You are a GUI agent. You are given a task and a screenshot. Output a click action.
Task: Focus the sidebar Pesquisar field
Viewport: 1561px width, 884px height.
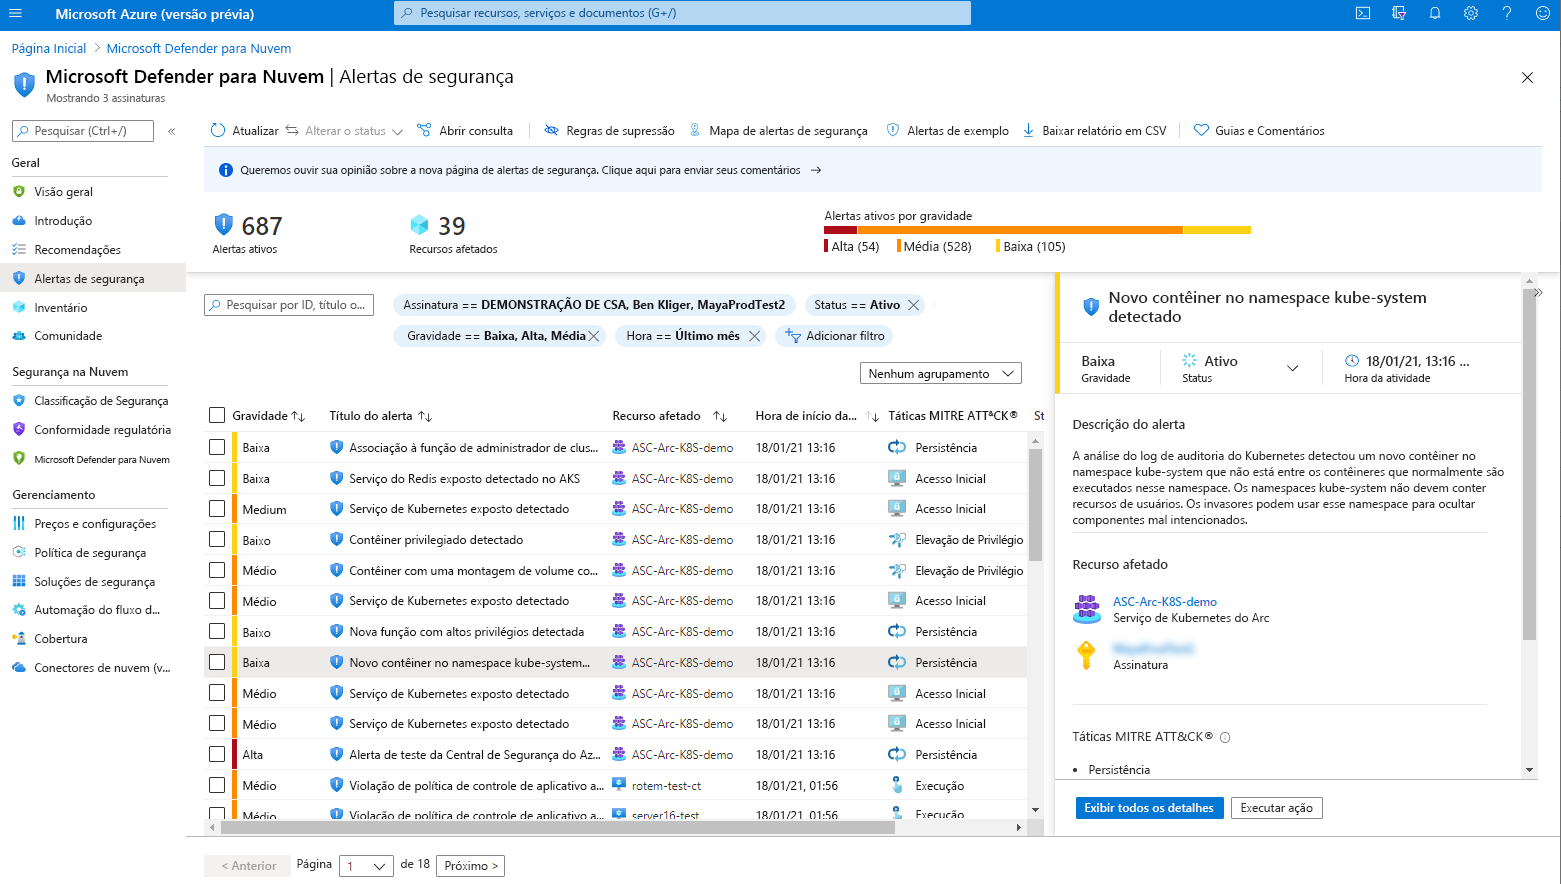(83, 131)
